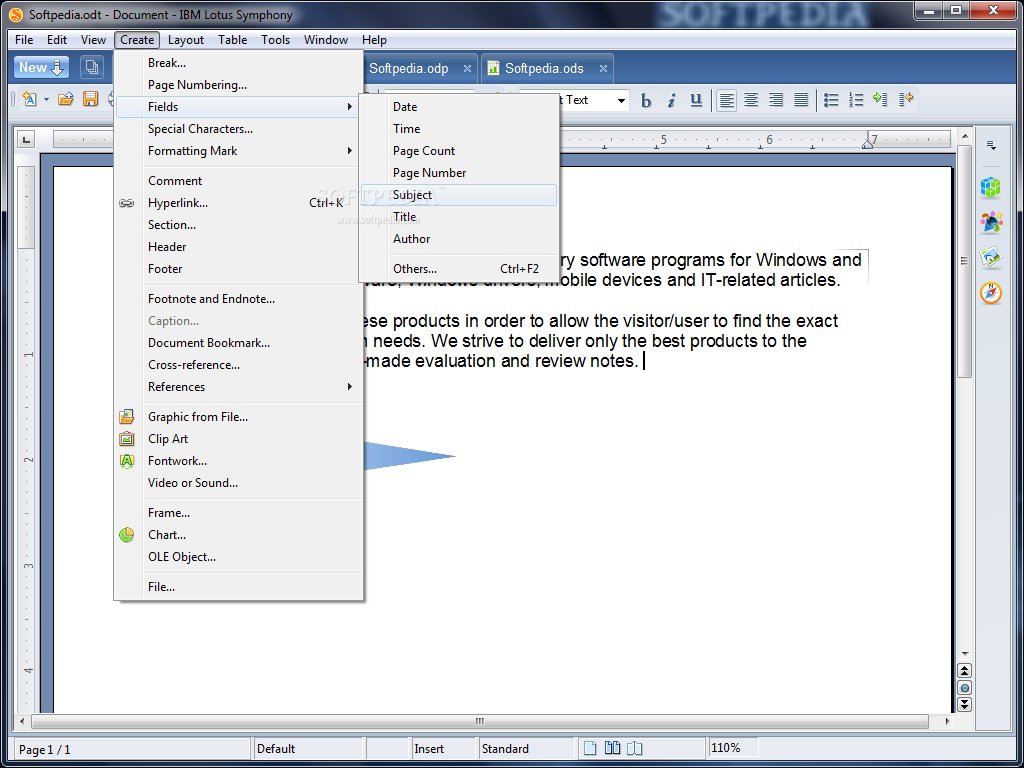Click the navigation circle button
Image resolution: width=1024 pixels, height=768 pixels.
point(965,688)
